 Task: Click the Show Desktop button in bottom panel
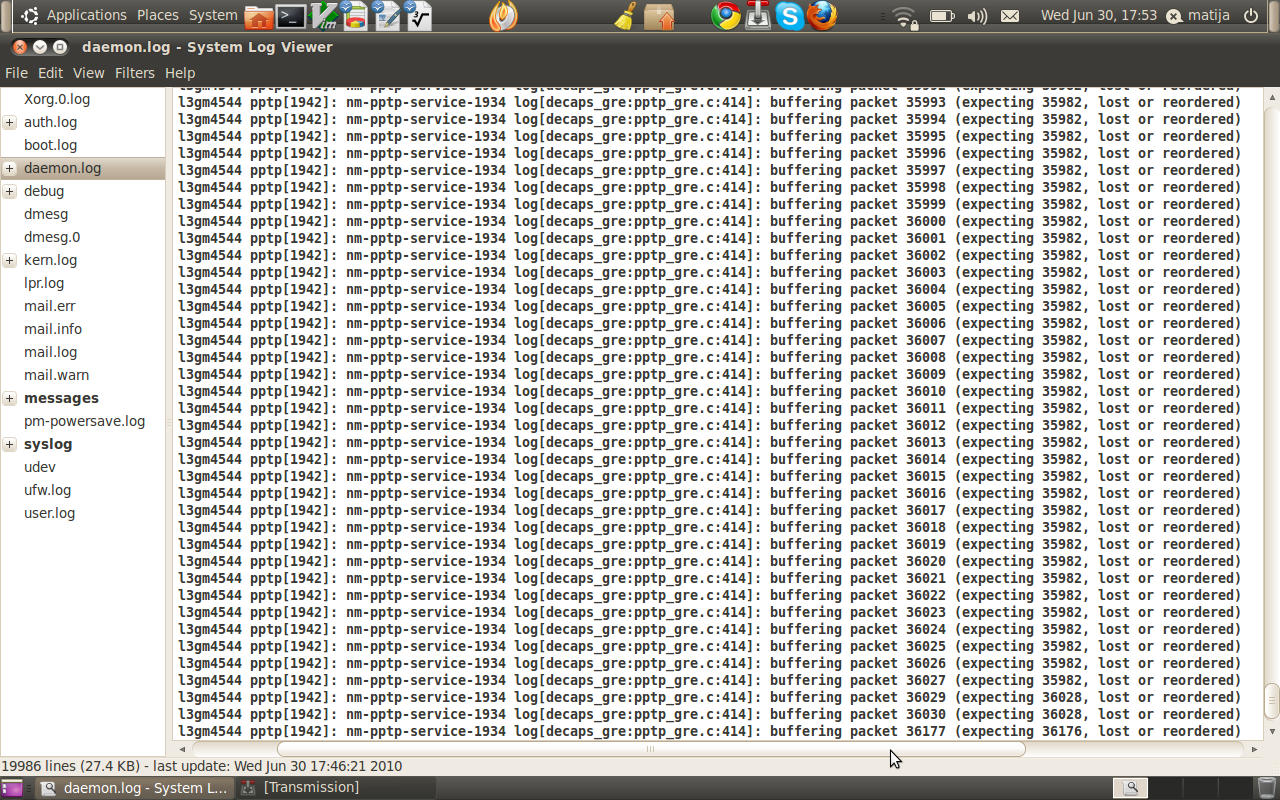point(12,788)
